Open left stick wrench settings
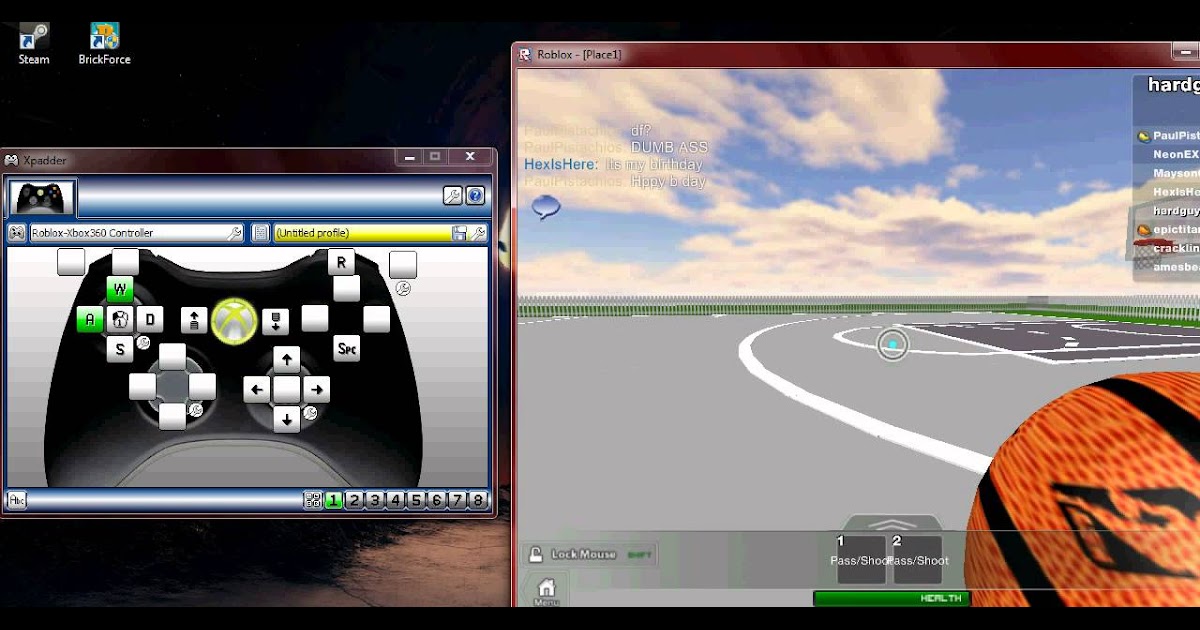The height and width of the screenshot is (630, 1200). point(143,343)
